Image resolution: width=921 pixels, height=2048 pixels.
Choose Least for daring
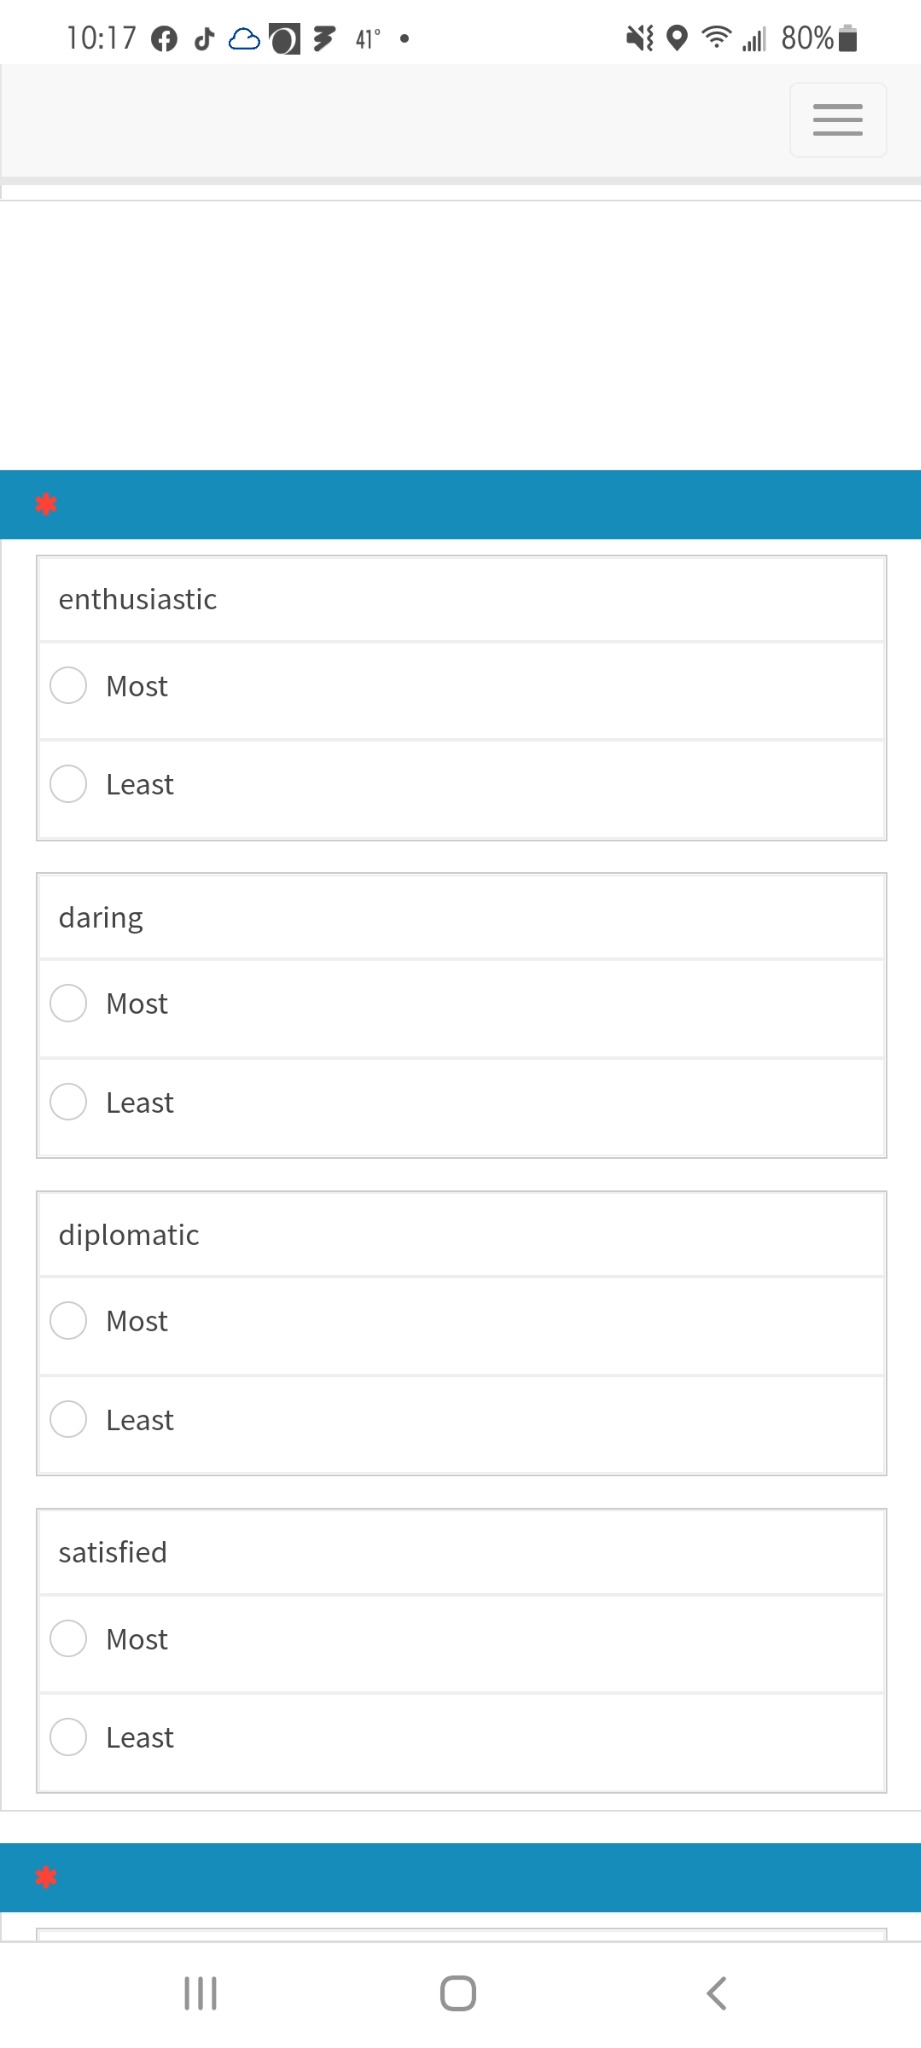tap(68, 1102)
